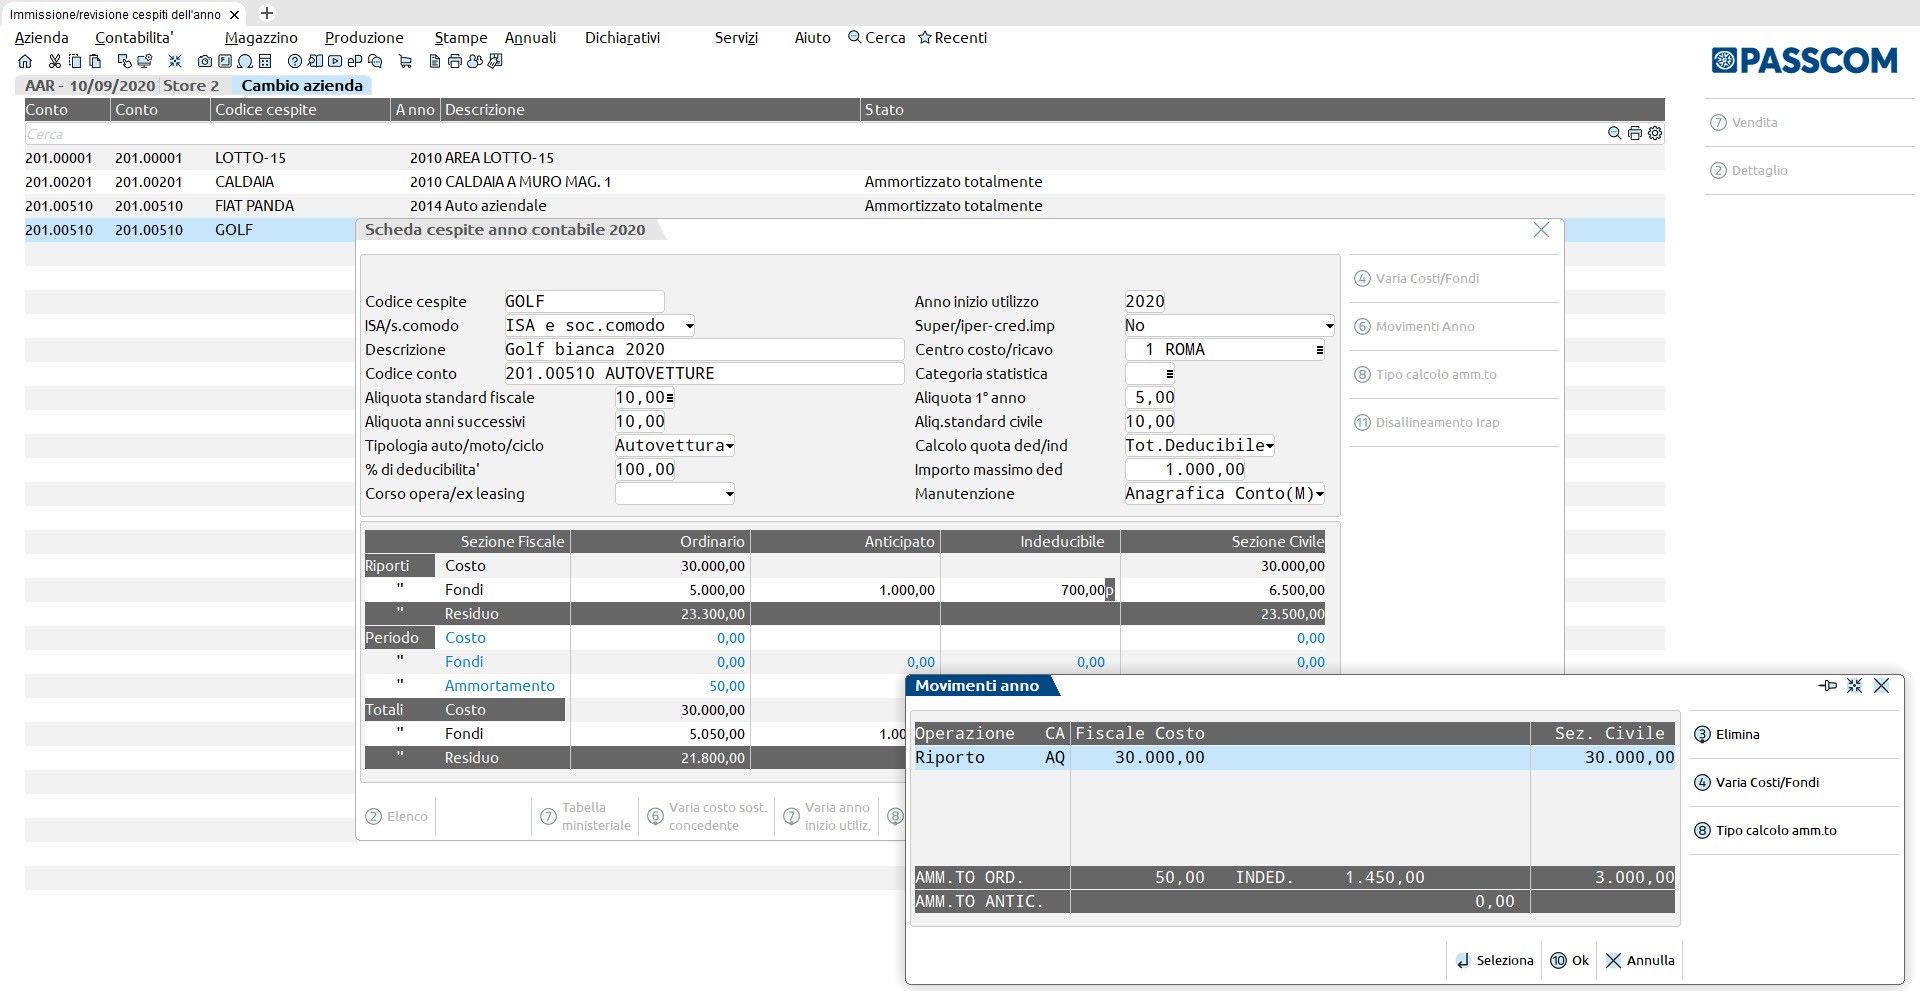This screenshot has height=991, width=1920.
Task: Click Varia Costi/Fondi in Movimenti anno panel
Action: 1757,782
